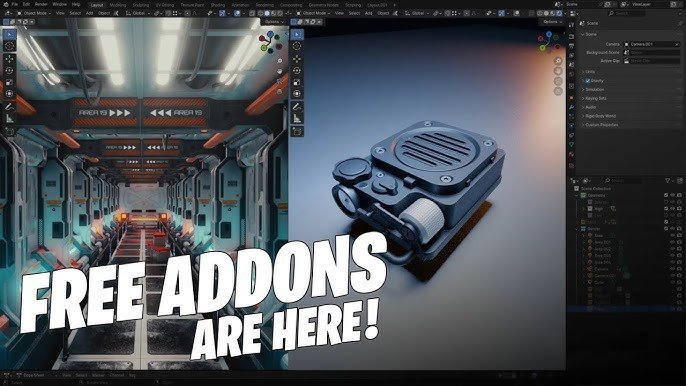The height and width of the screenshot is (386, 686).
Task: Switch right viewport to rendered shading
Action: pyautogui.click(x=559, y=13)
